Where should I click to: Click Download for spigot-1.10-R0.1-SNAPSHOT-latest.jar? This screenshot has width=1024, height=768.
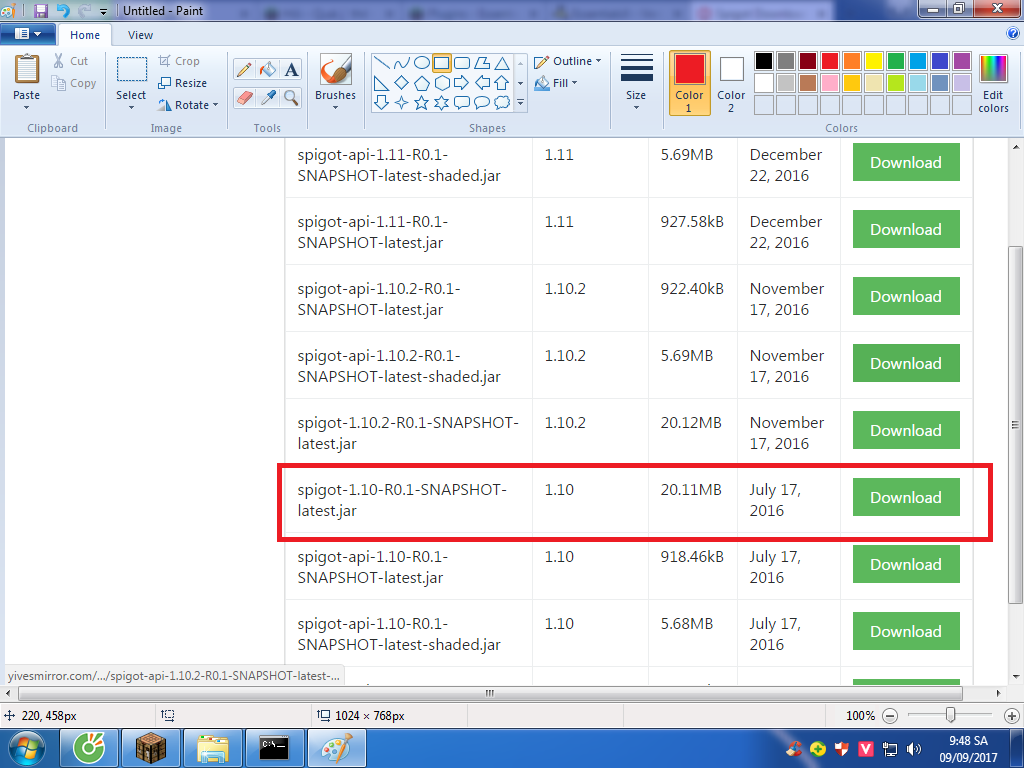(906, 497)
